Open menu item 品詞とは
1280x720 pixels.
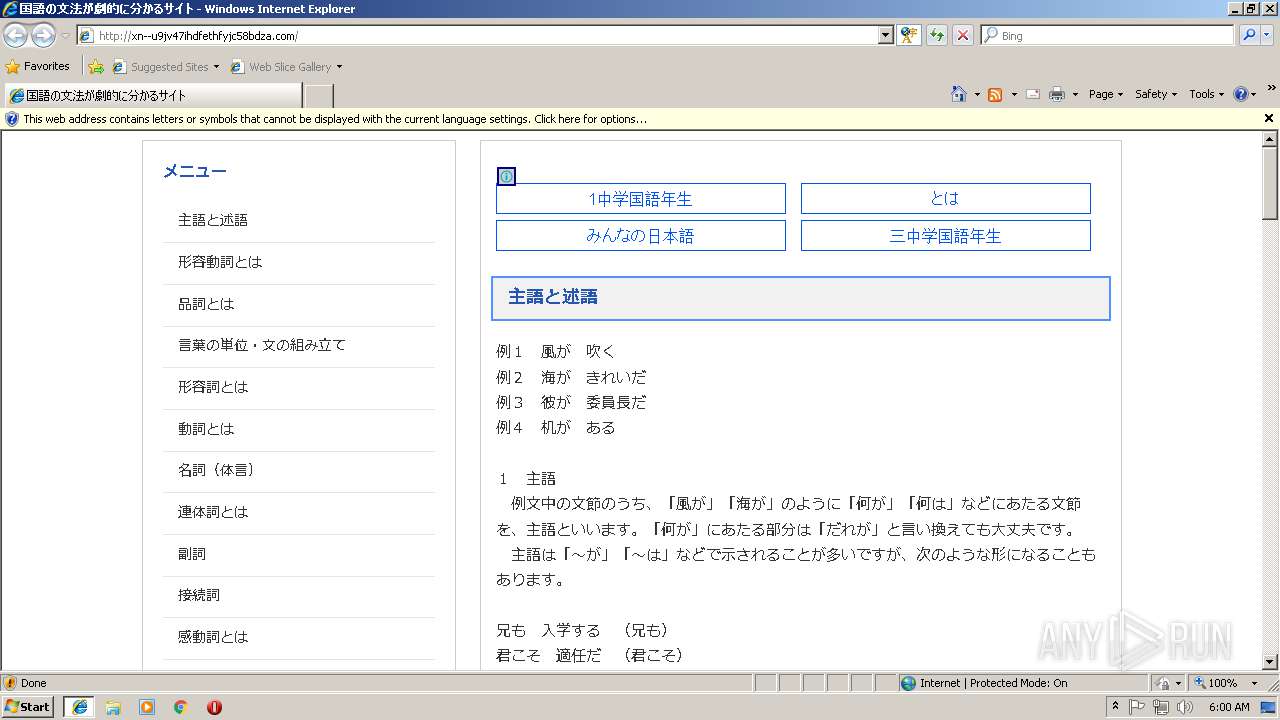tap(206, 304)
